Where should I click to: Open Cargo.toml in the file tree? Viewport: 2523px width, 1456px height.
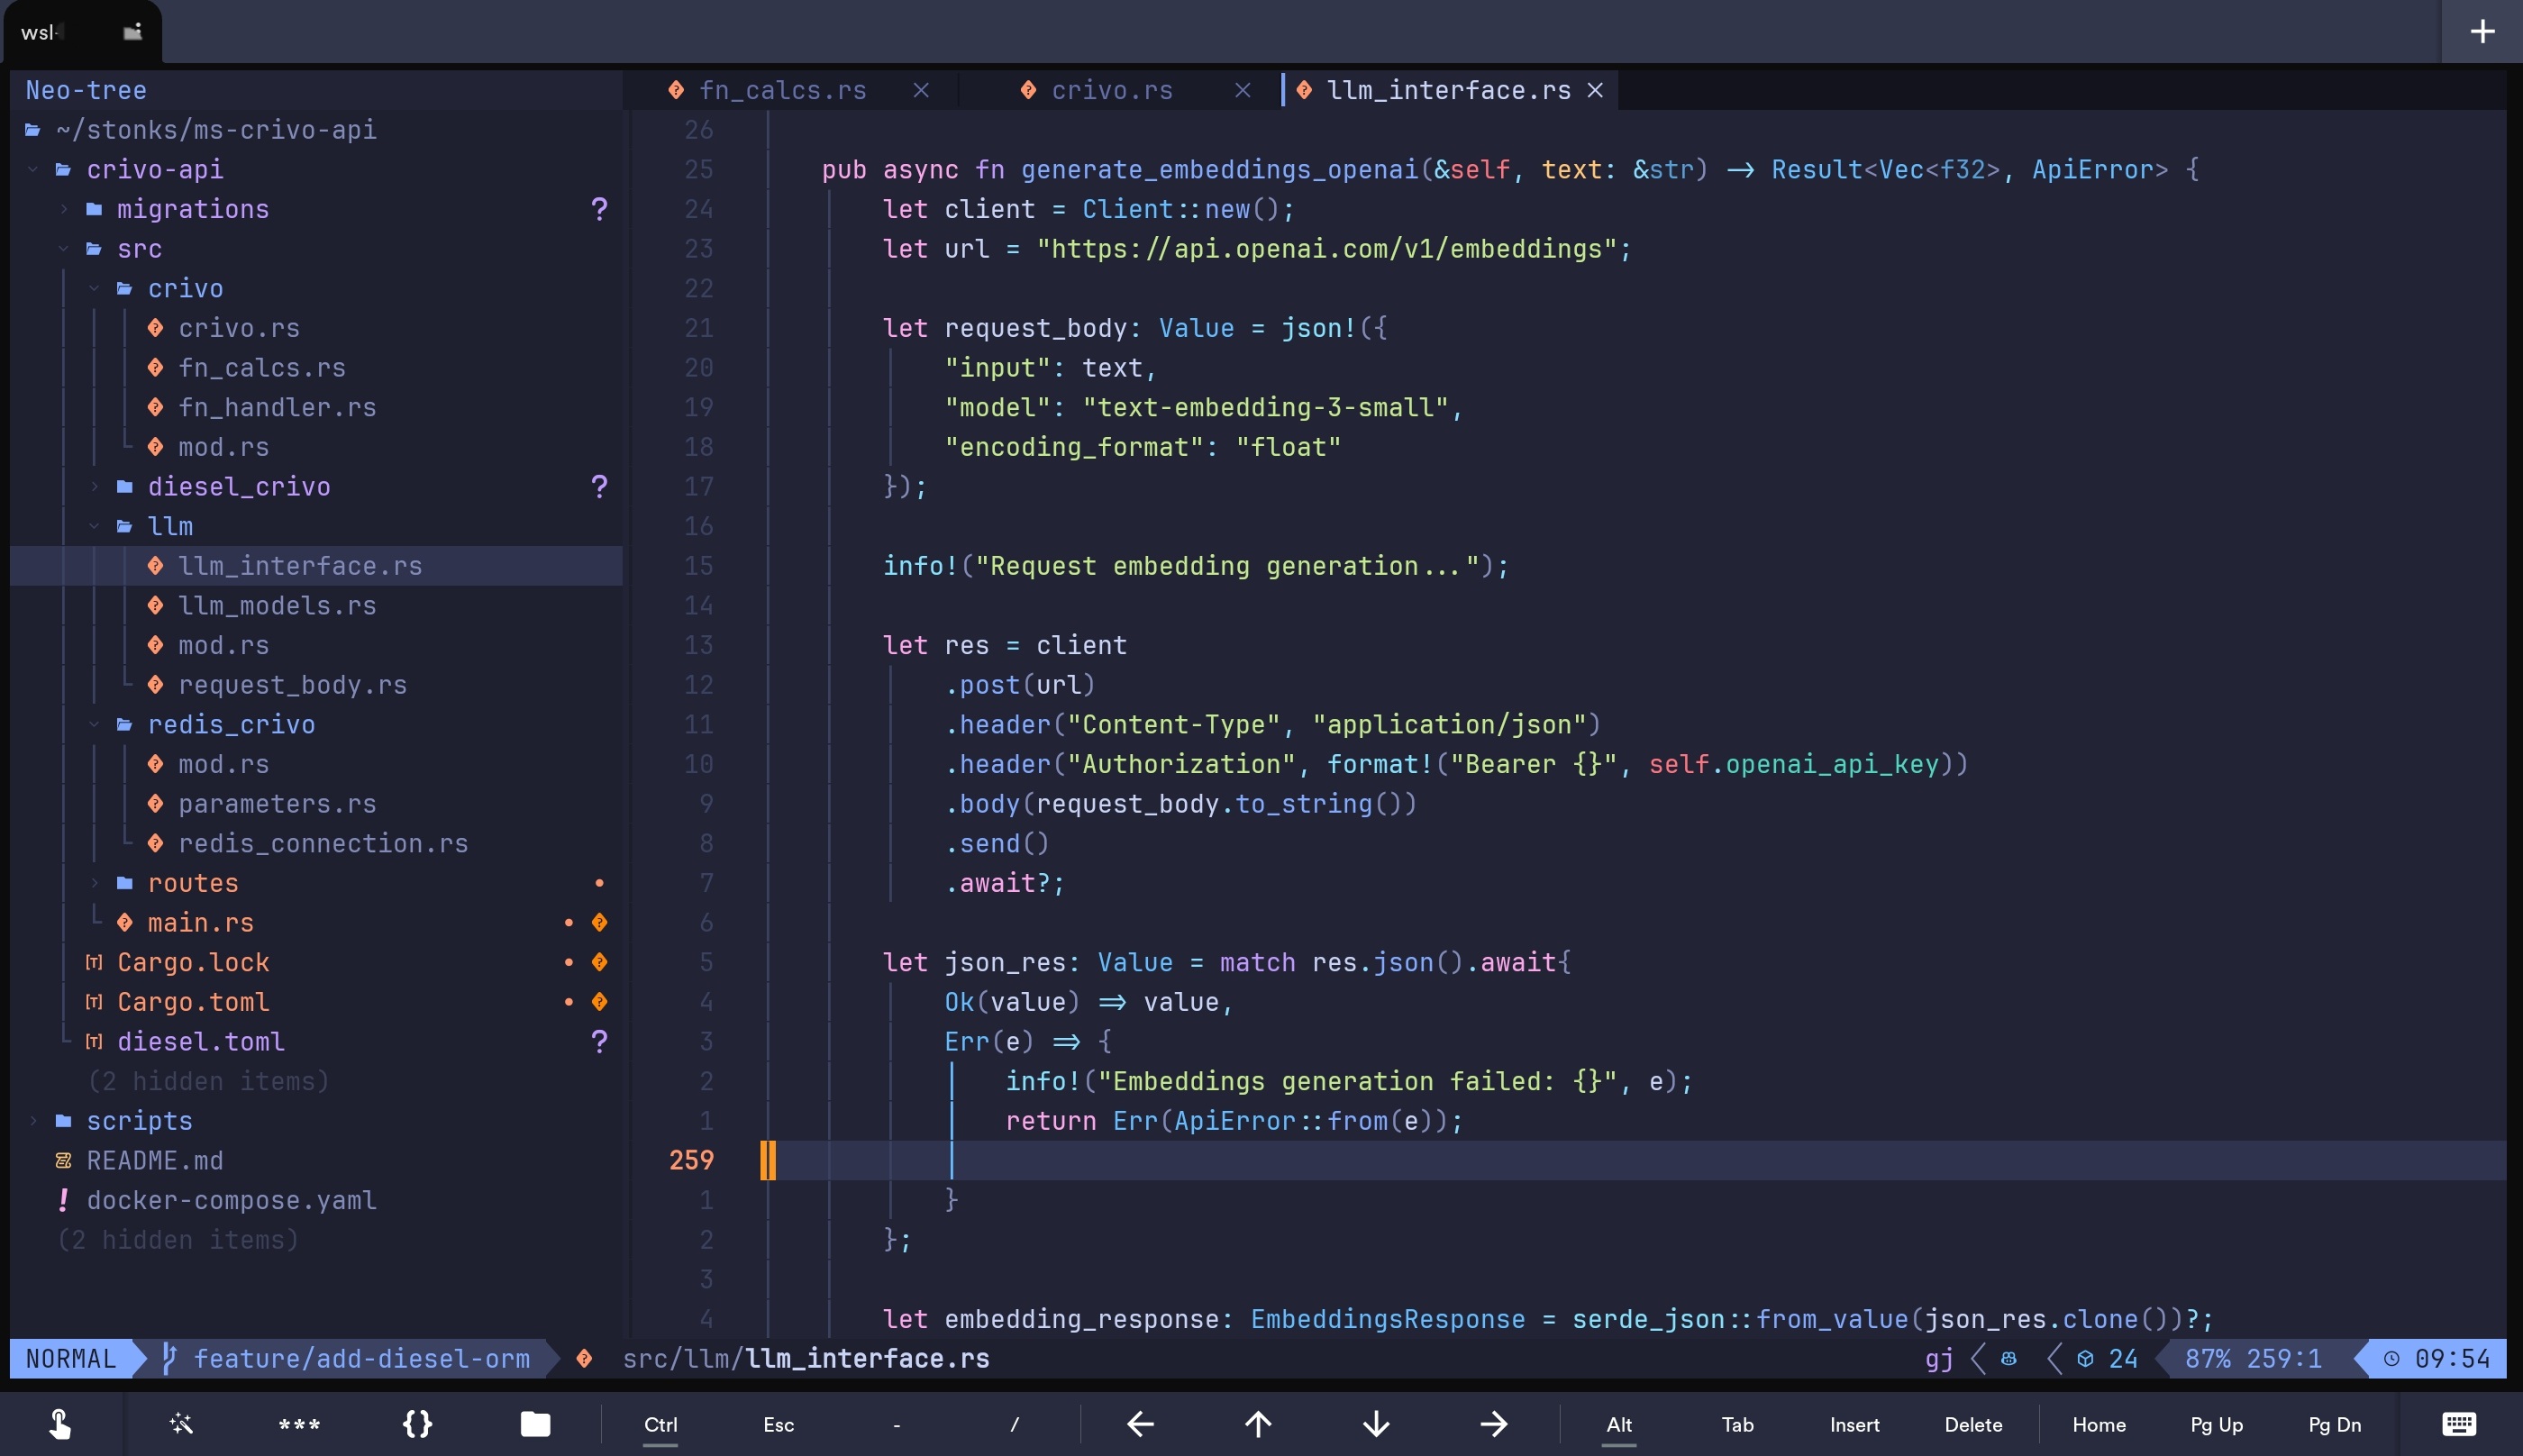tap(192, 1002)
